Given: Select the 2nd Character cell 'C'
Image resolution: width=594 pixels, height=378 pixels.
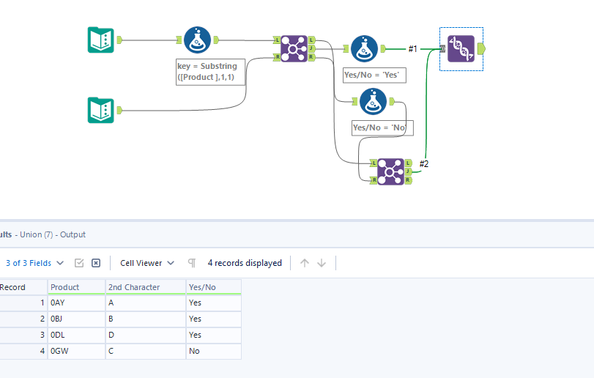Looking at the screenshot, I should 145,351.
